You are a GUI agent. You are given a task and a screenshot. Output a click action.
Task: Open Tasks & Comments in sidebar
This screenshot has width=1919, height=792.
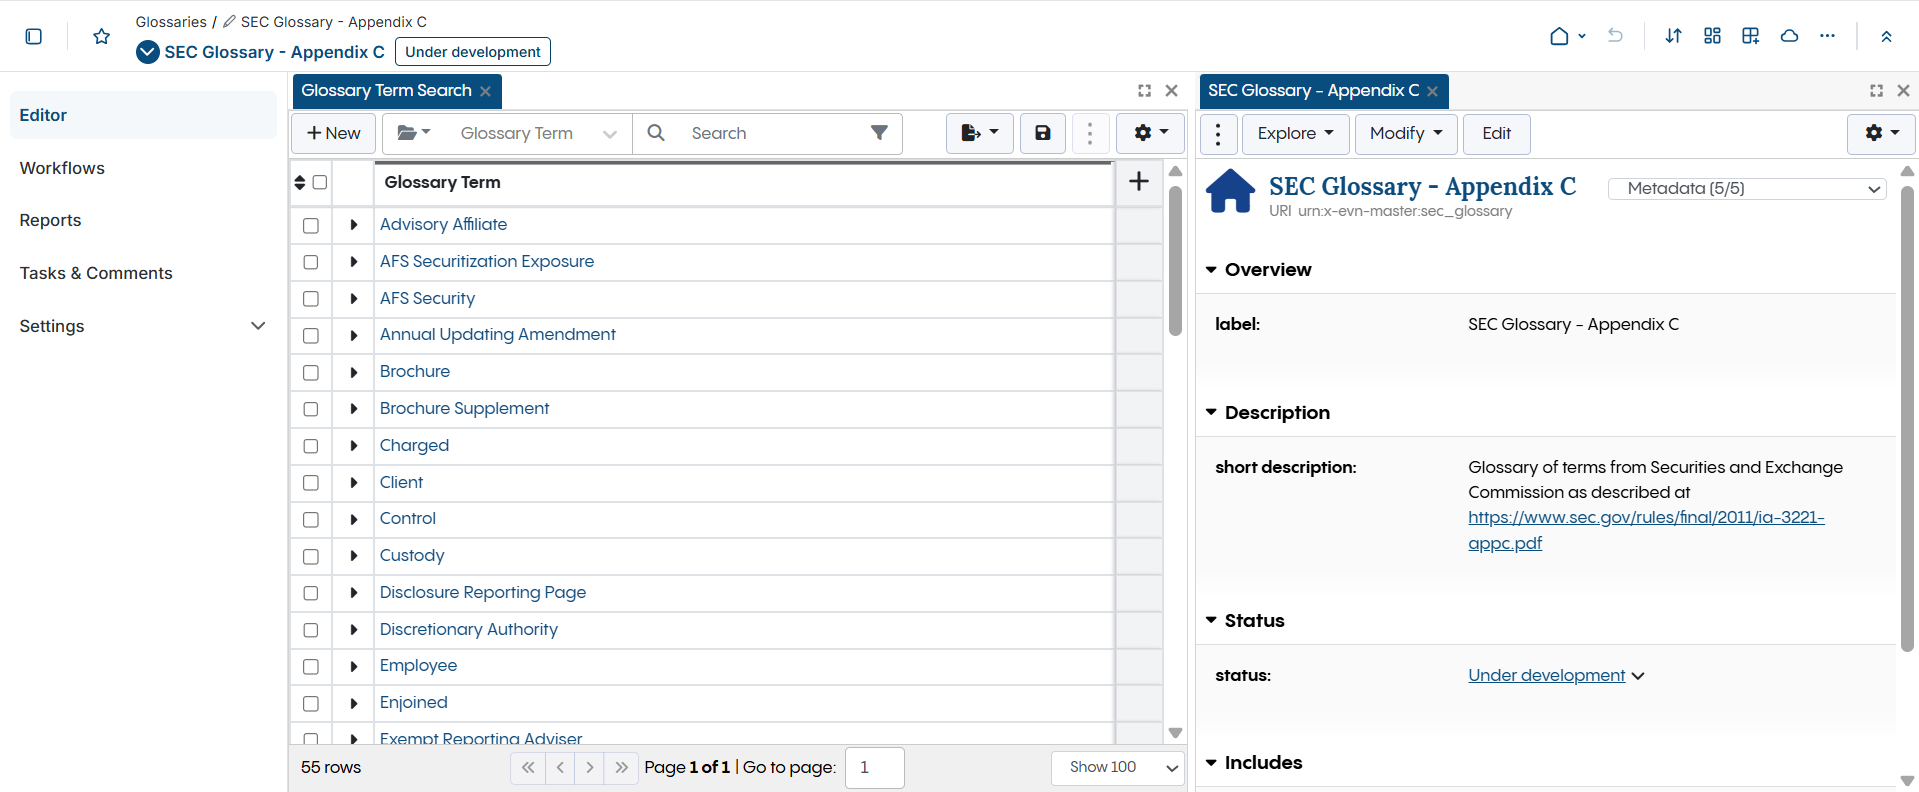click(x=96, y=273)
